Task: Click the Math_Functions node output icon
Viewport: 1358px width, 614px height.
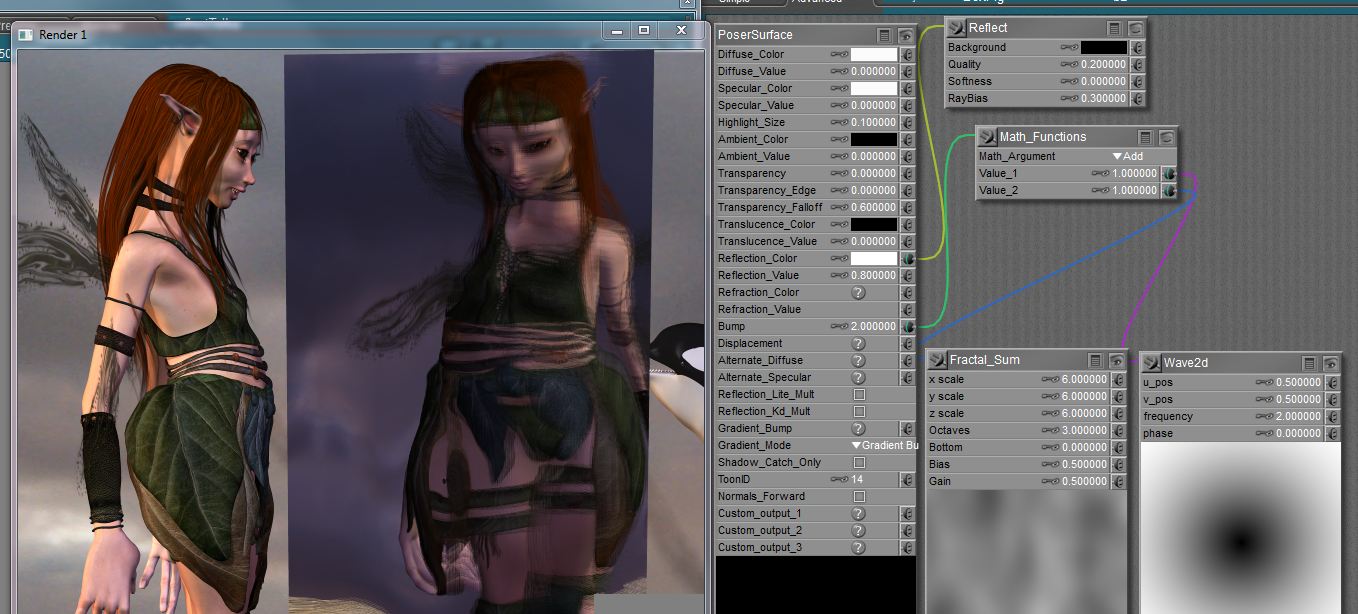Action: pos(986,137)
